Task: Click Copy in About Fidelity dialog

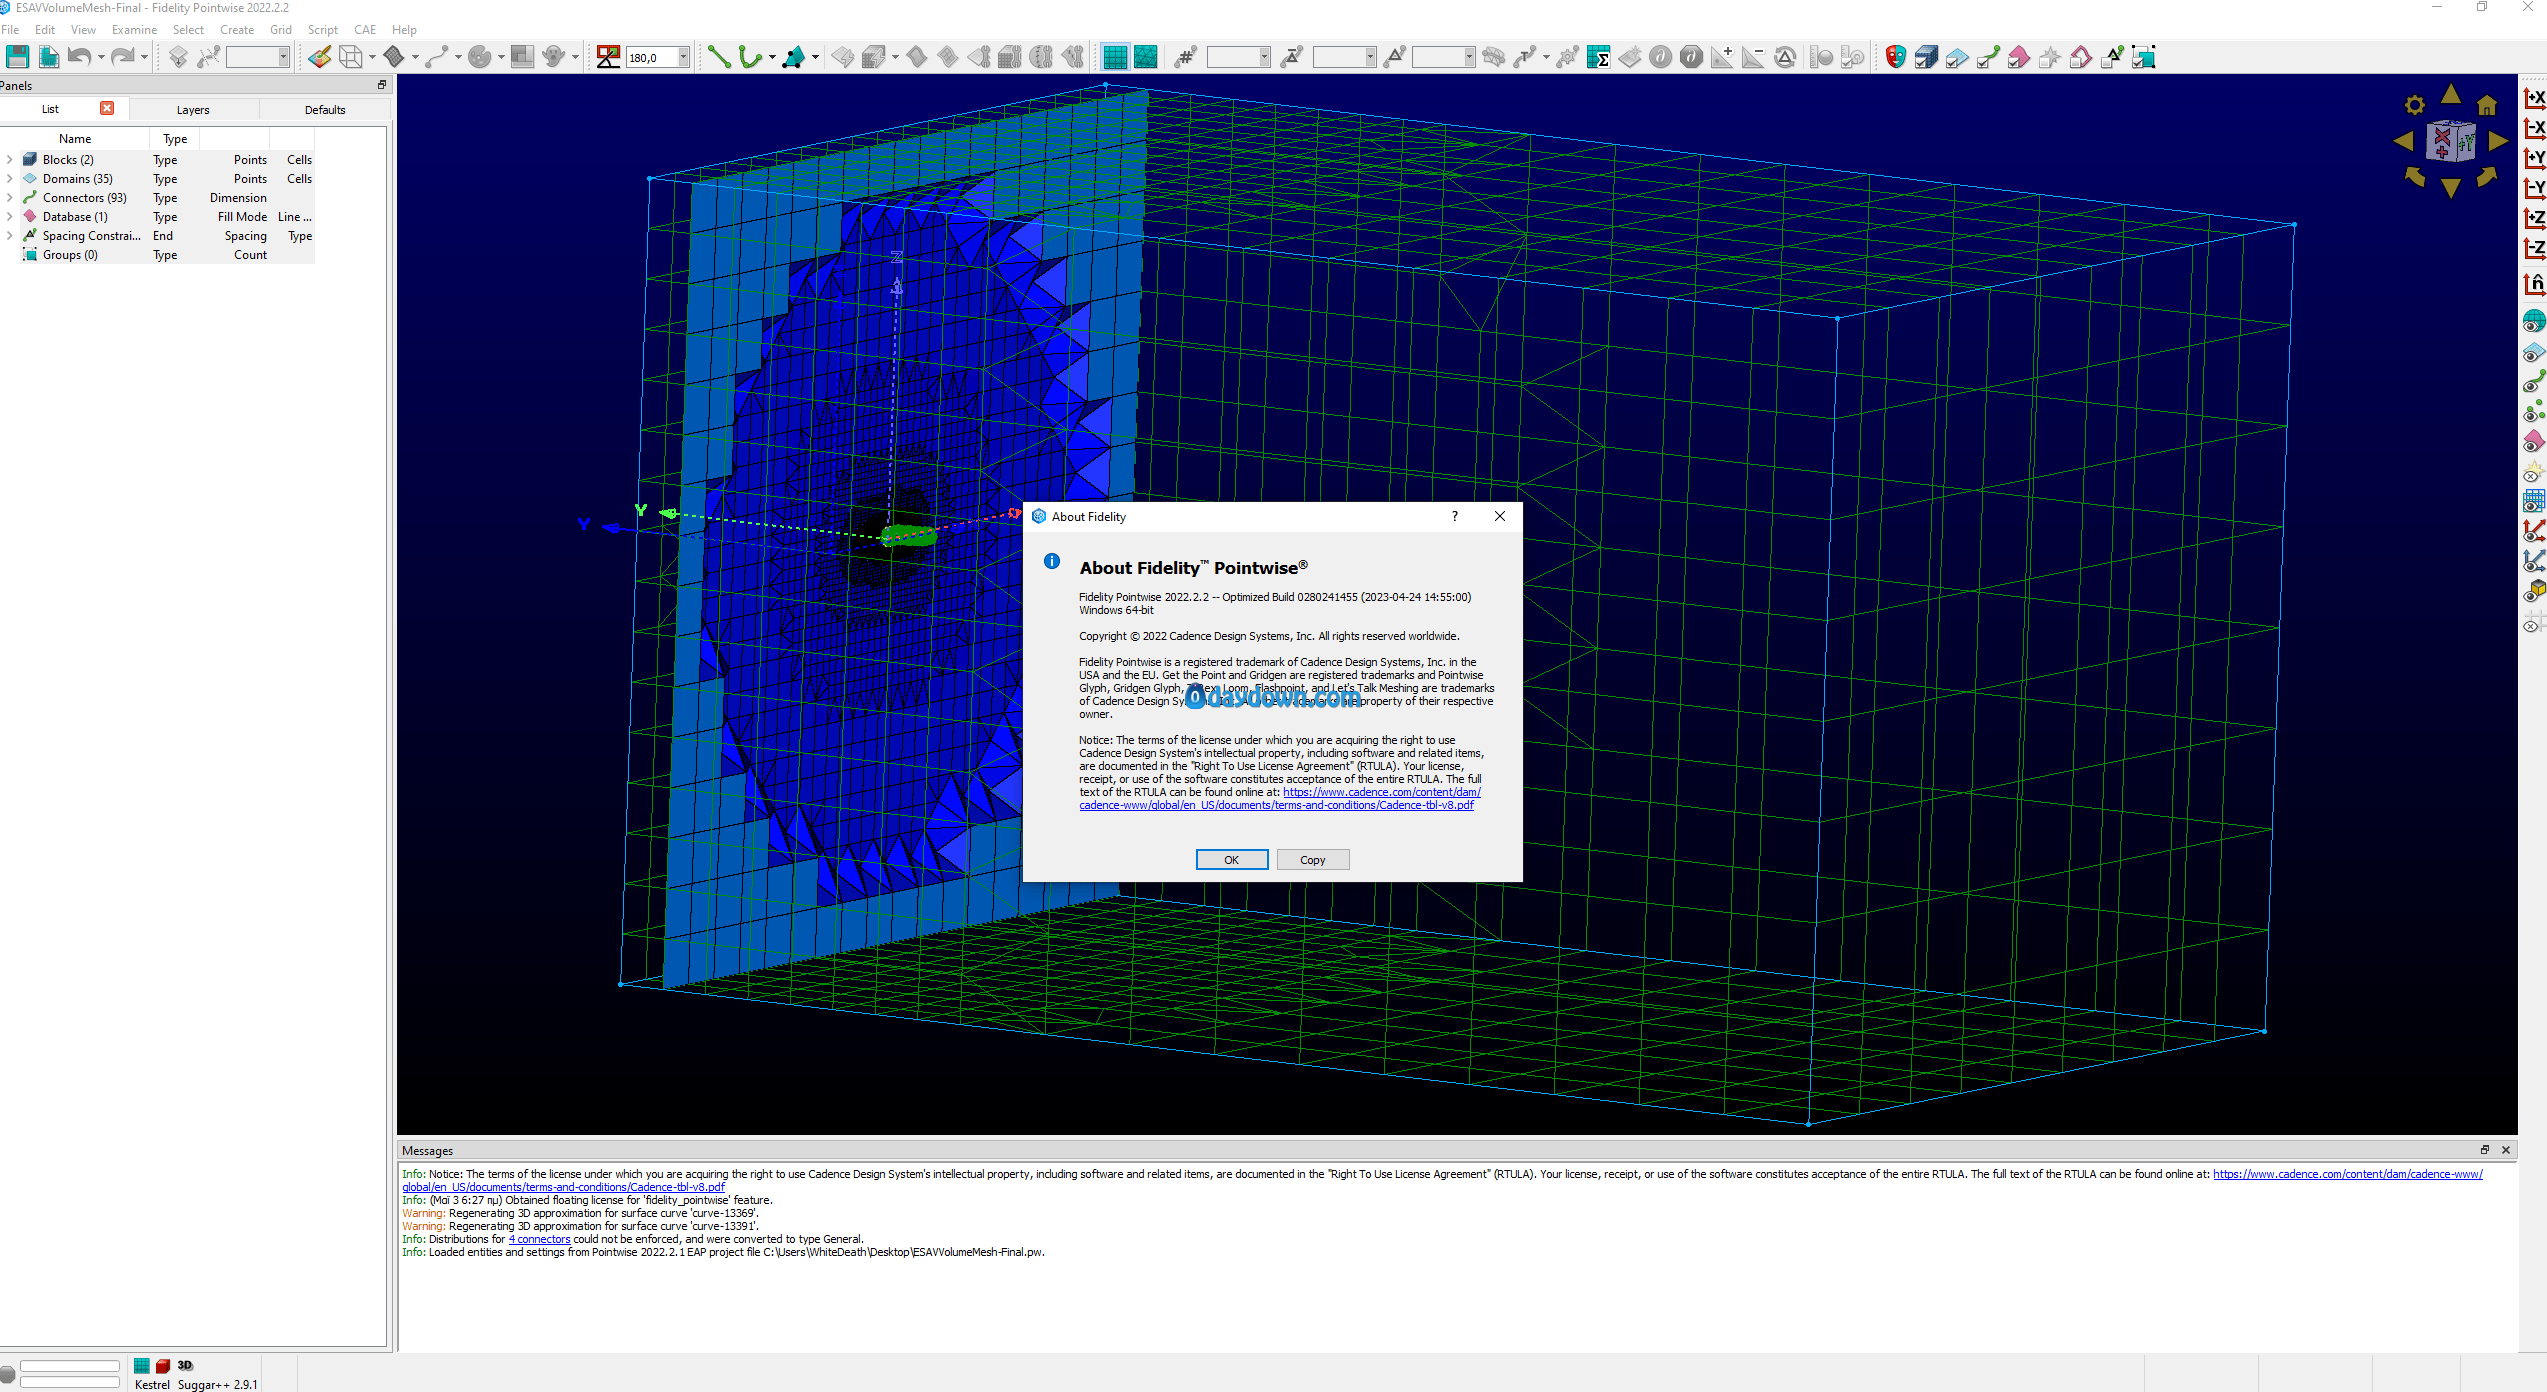Action: [x=1313, y=860]
